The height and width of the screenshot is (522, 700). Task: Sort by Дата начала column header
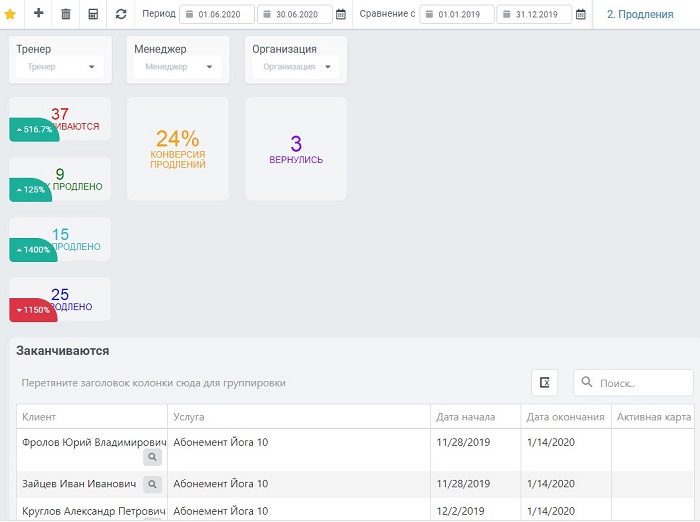coord(476,417)
